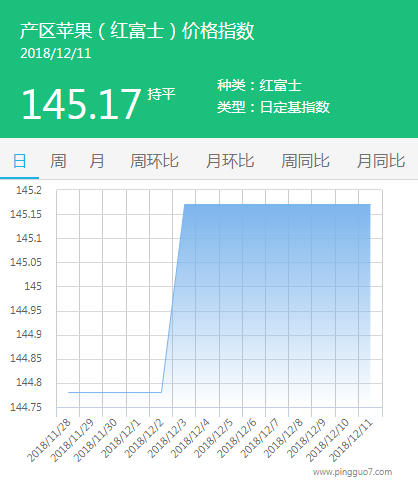Open the 月 monthly tab
Viewport: 418px width, 482px height.
click(97, 161)
